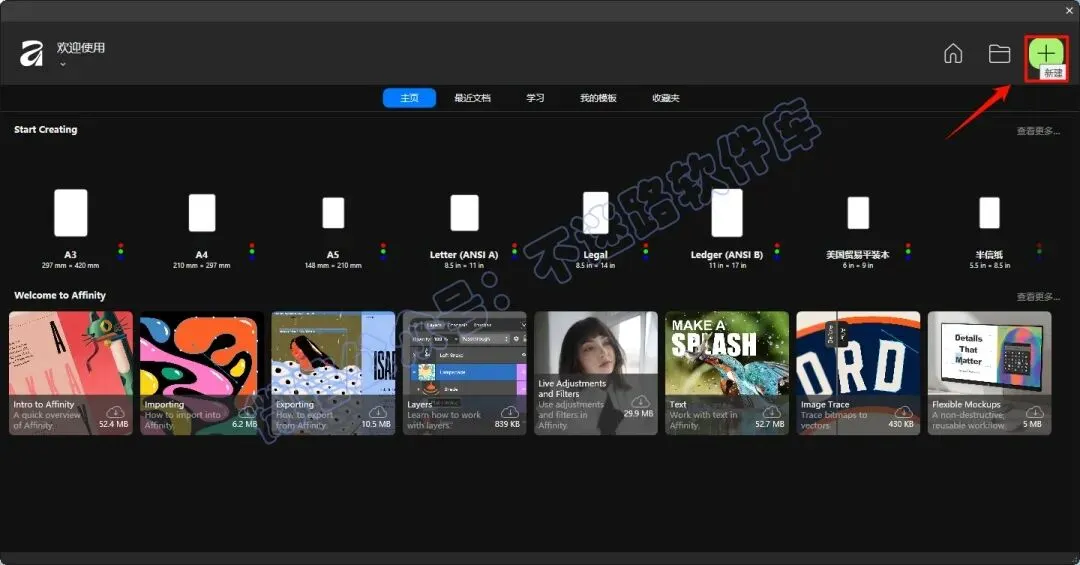Click 查看更多 beside Welcome to Affinity
1080x565 pixels.
(1038, 297)
